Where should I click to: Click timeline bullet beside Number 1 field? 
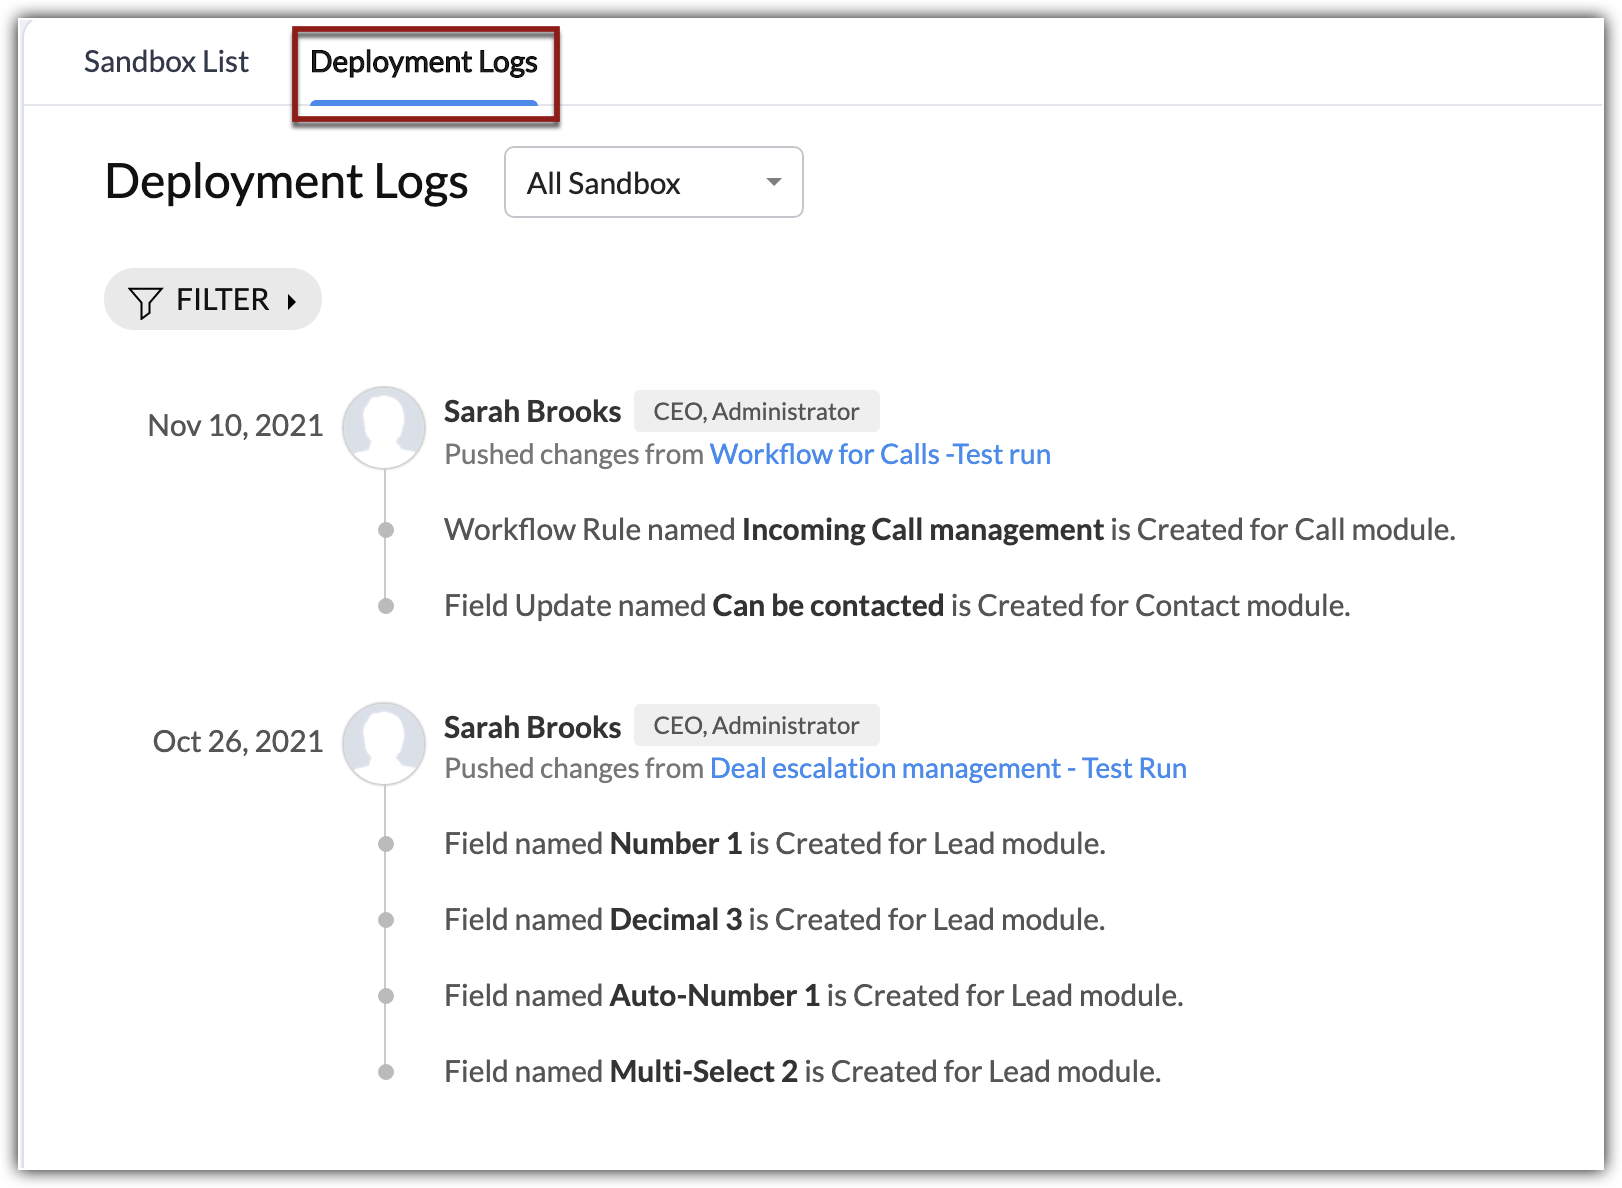(x=386, y=844)
